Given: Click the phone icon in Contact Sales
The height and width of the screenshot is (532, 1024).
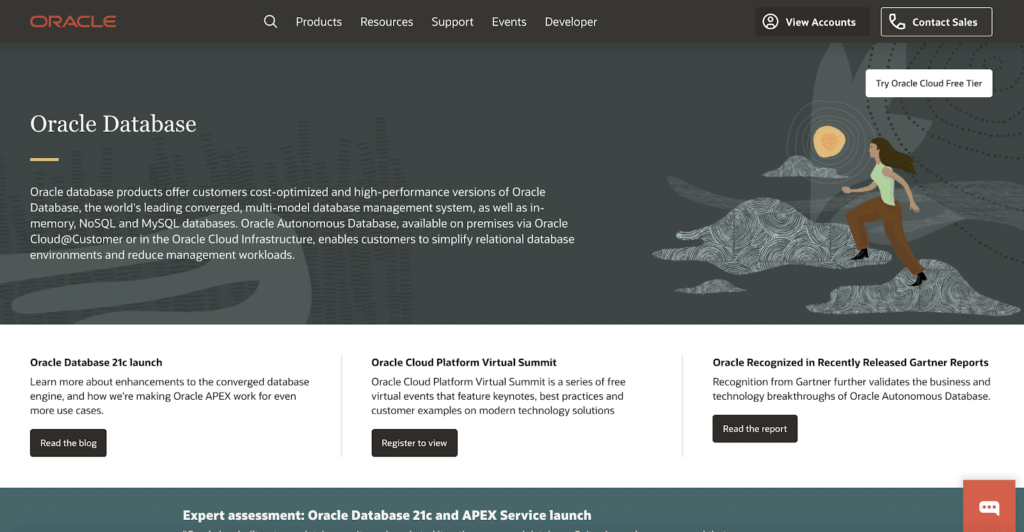Looking at the screenshot, I should 897,22.
